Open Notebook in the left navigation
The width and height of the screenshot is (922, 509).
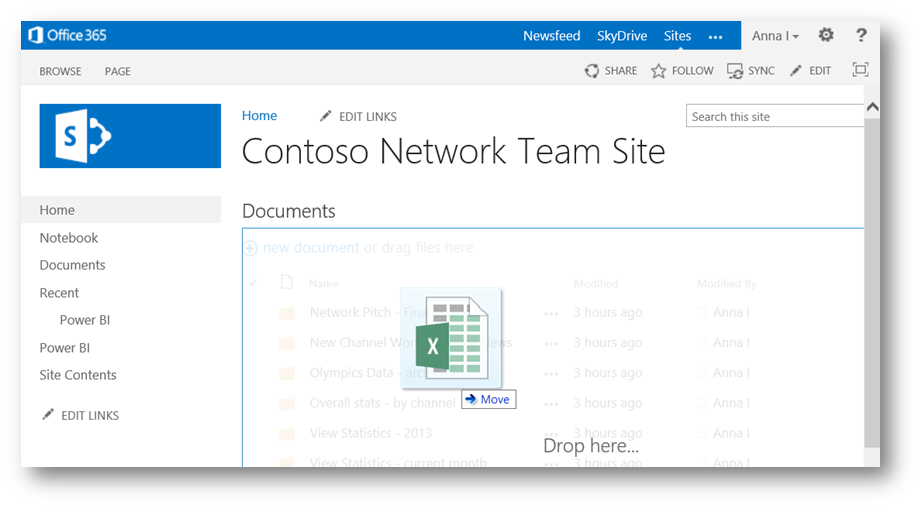(x=69, y=237)
